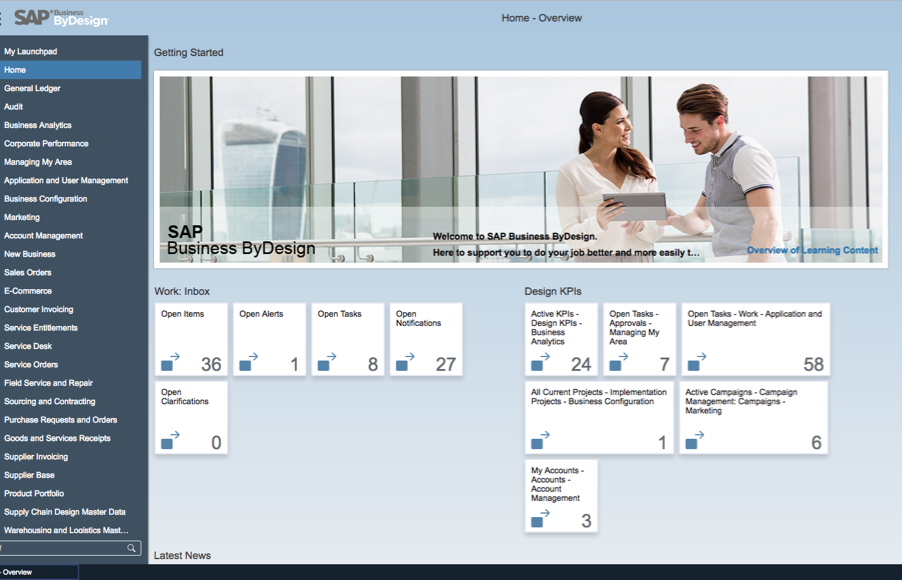
Task: Open Supplier Invoicing work center
Action: click(70, 456)
